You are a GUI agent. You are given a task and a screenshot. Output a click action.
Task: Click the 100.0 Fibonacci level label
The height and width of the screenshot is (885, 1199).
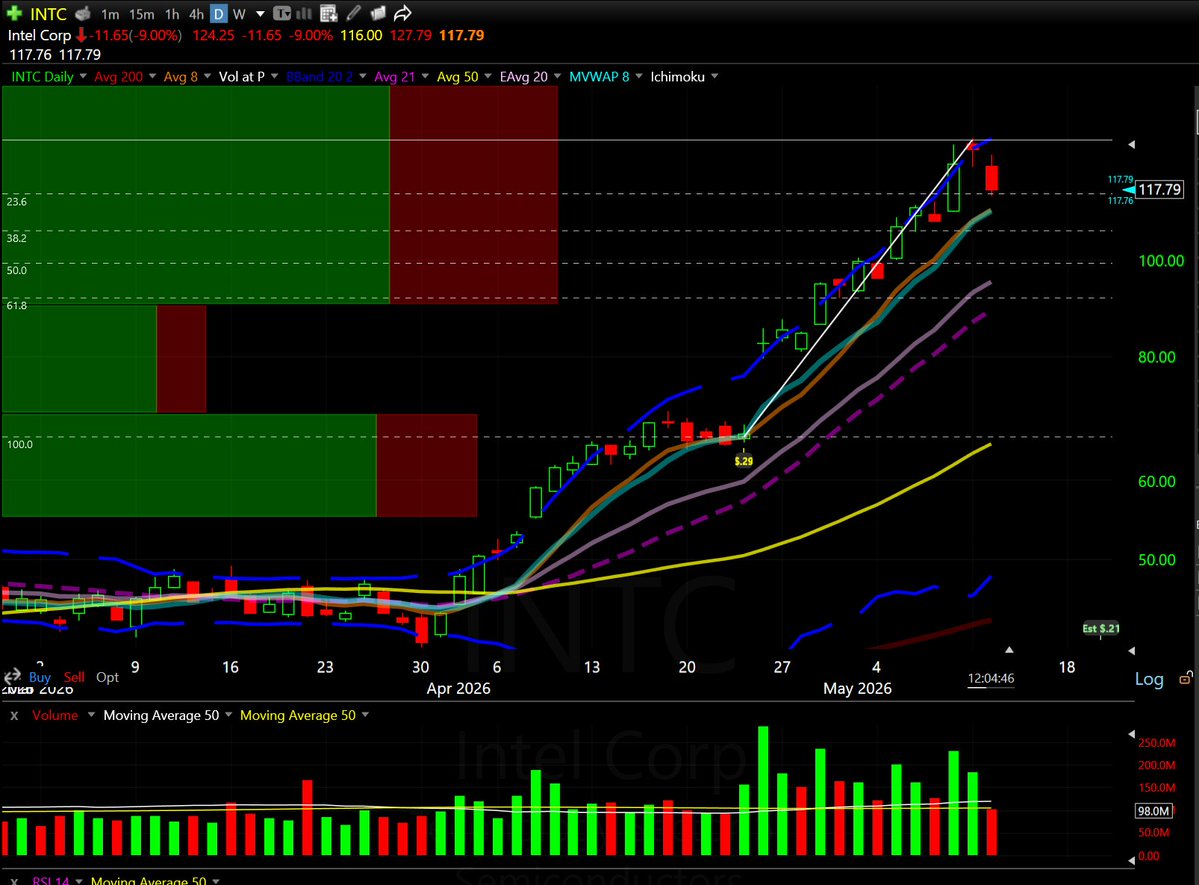pos(20,444)
